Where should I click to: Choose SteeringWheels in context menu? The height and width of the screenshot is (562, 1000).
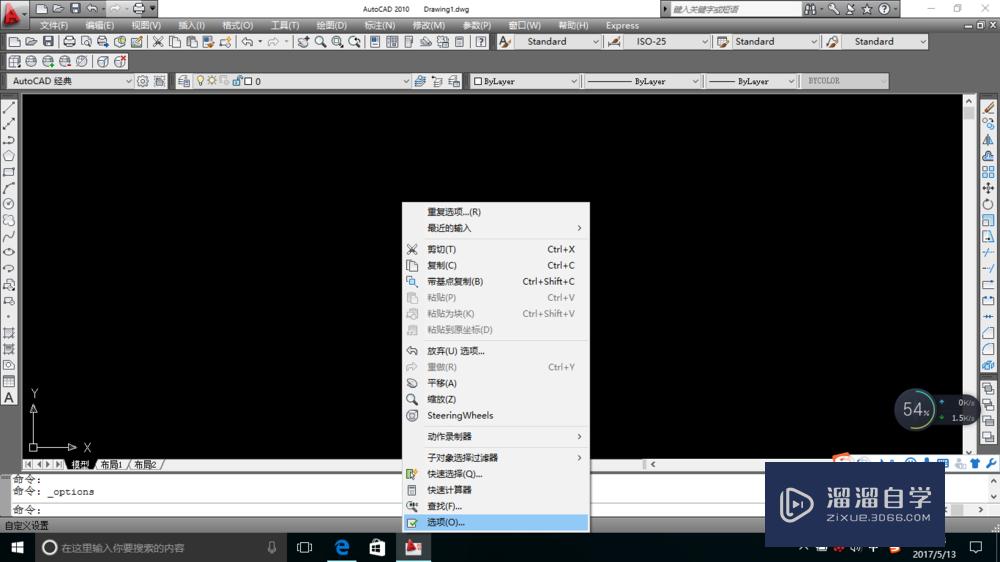(496, 415)
